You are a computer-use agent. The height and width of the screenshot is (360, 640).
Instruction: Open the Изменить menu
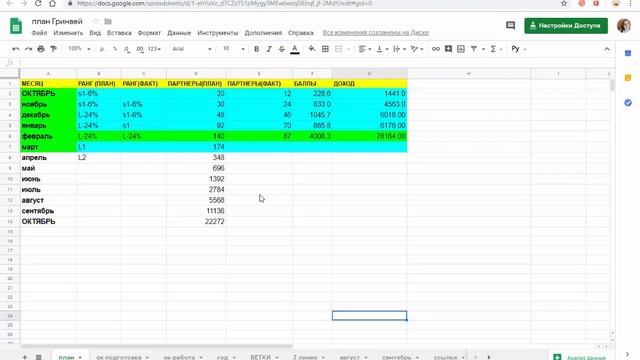[68, 33]
